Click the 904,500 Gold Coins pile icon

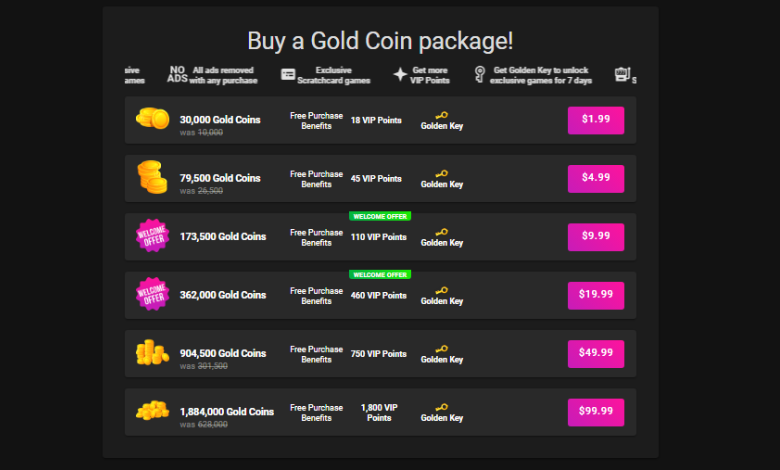pyautogui.click(x=153, y=353)
